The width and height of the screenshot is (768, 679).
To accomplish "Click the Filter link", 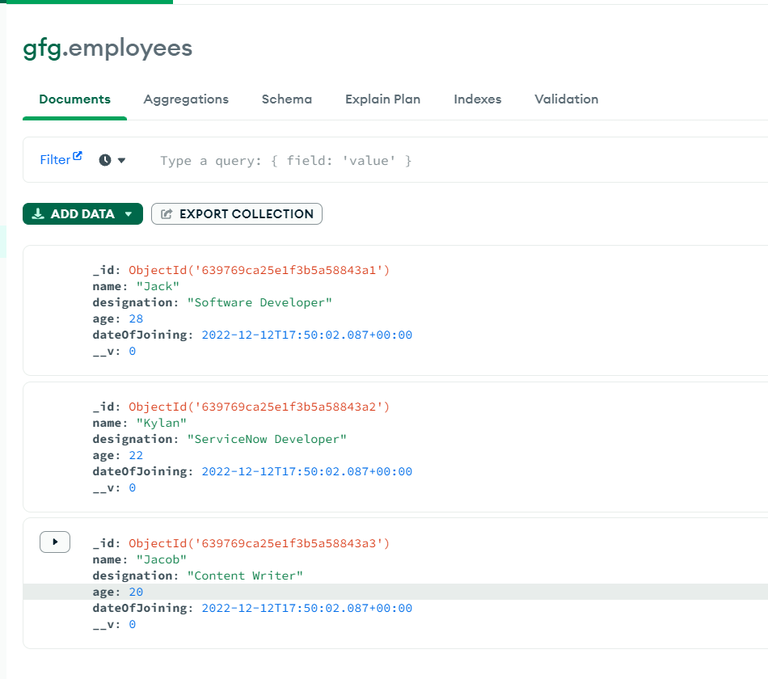I will pos(55,160).
